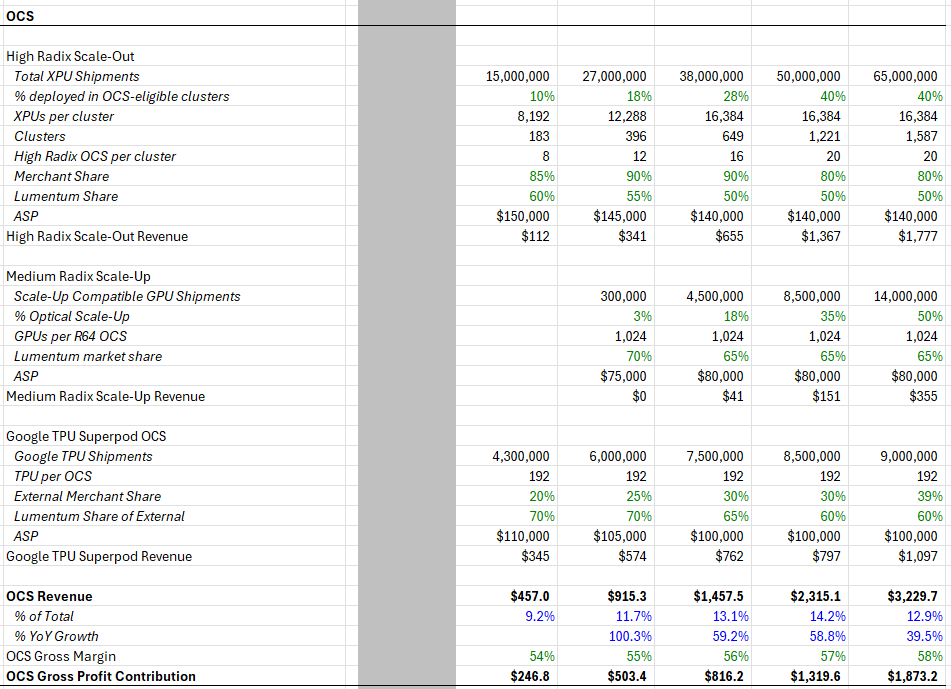Select the 15,000,000 XPU shipments cell
Image resolution: width=951 pixels, height=689 pixels.
(517, 76)
